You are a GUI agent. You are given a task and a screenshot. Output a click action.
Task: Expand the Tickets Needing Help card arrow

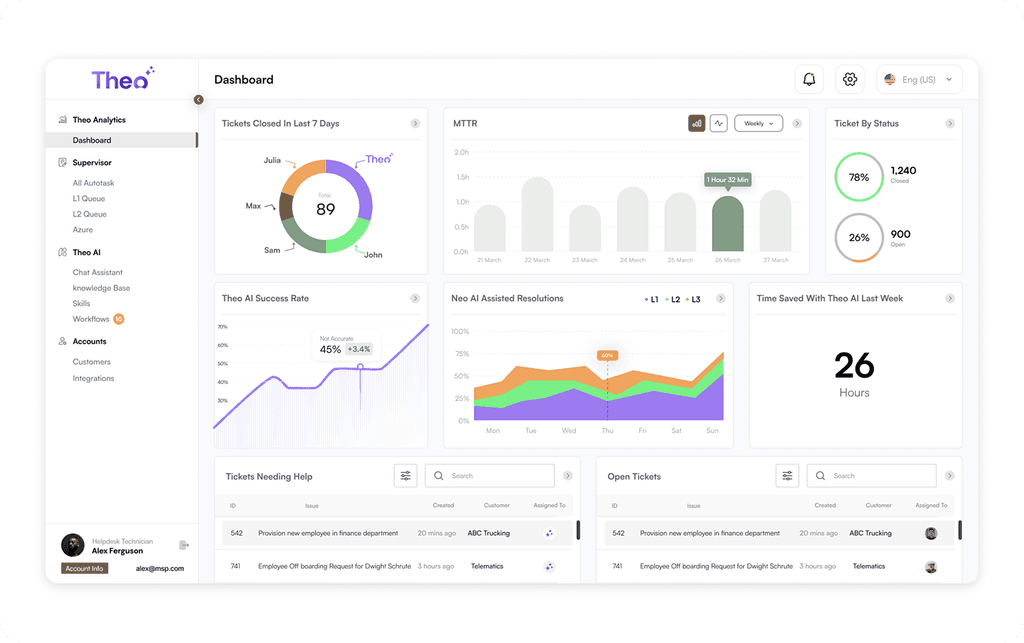tap(568, 476)
